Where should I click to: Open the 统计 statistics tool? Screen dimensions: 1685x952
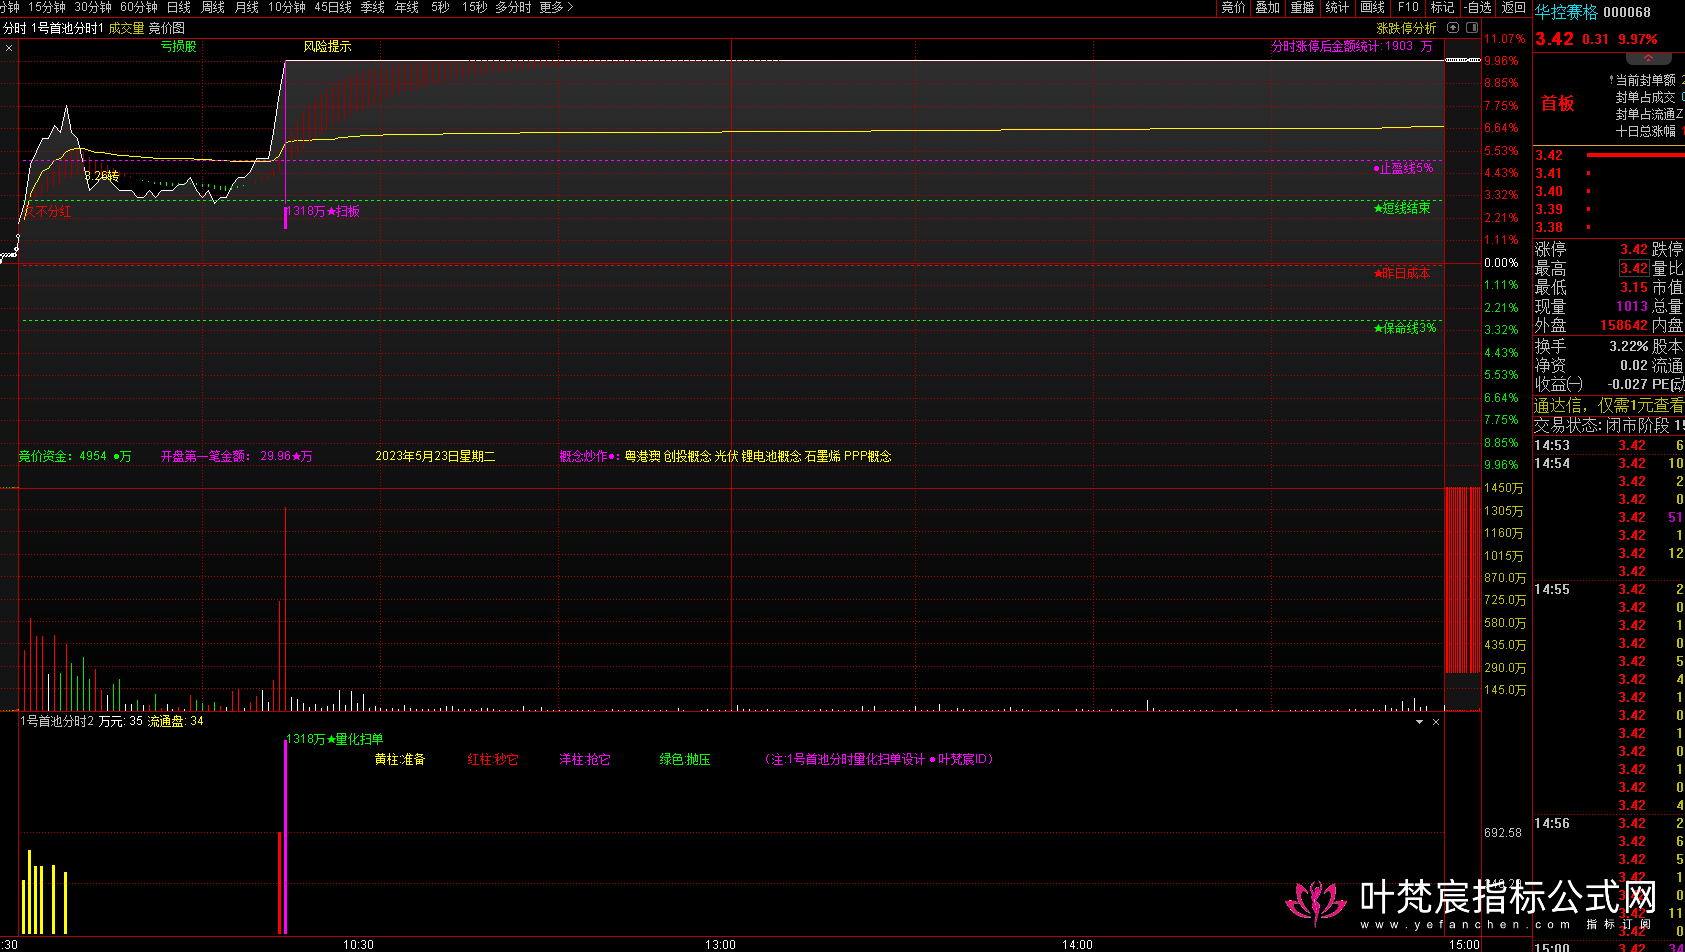click(x=1337, y=7)
